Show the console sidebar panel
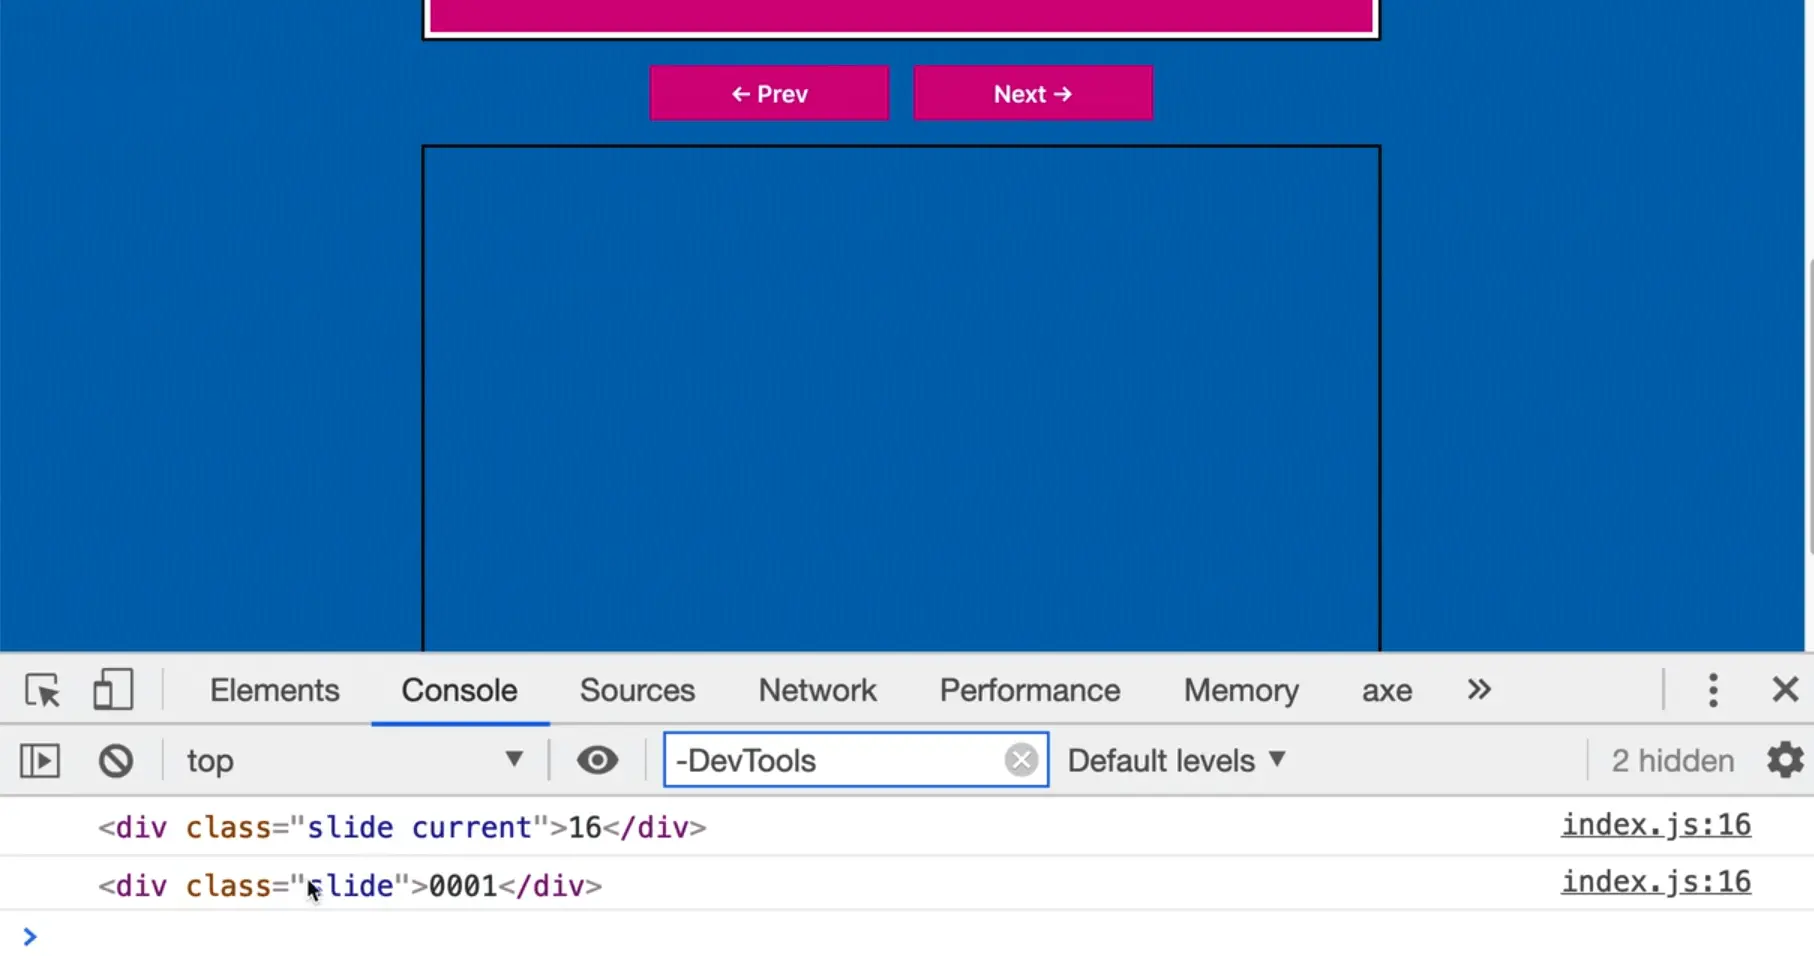The width and height of the screenshot is (1814, 956). point(40,761)
